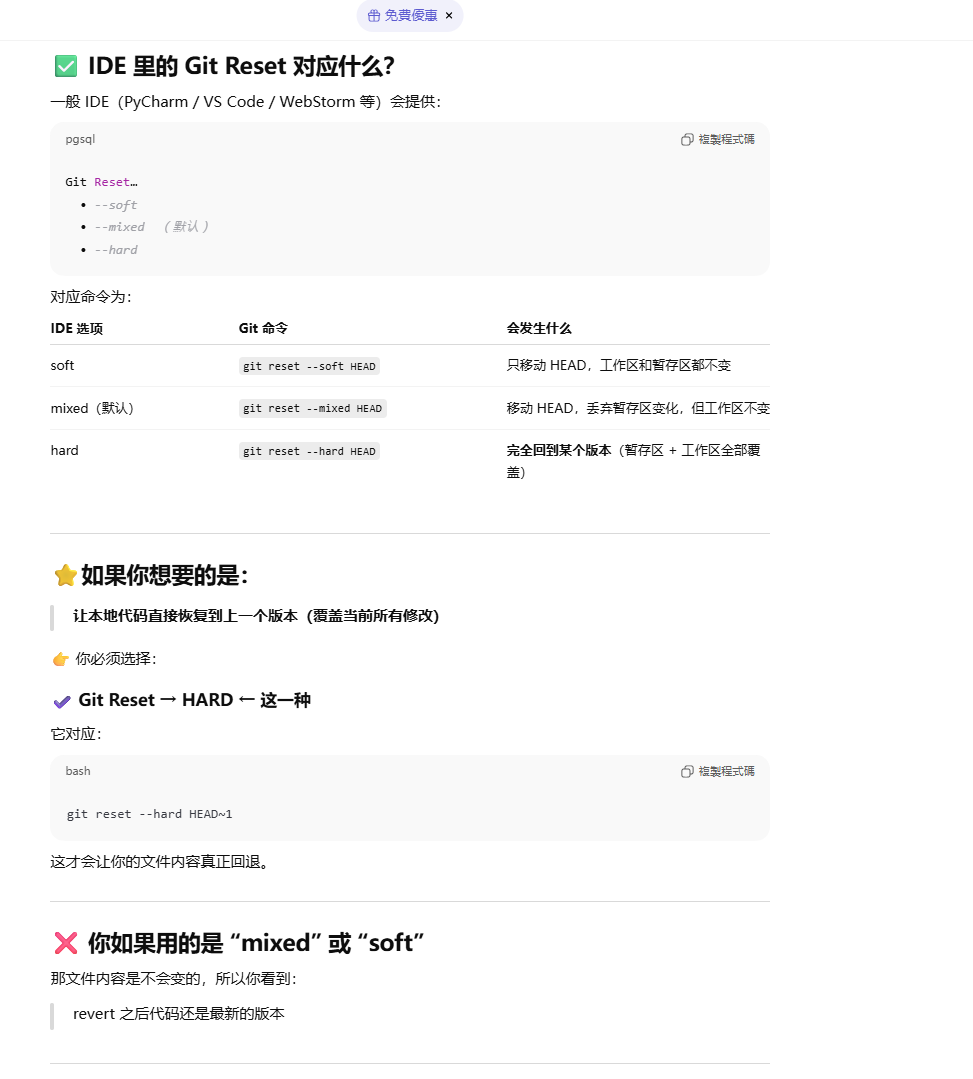Viewport: 973px width, 1079px height.
Task: Select the inline code git reset --soft HEAD
Action: [x=309, y=366]
